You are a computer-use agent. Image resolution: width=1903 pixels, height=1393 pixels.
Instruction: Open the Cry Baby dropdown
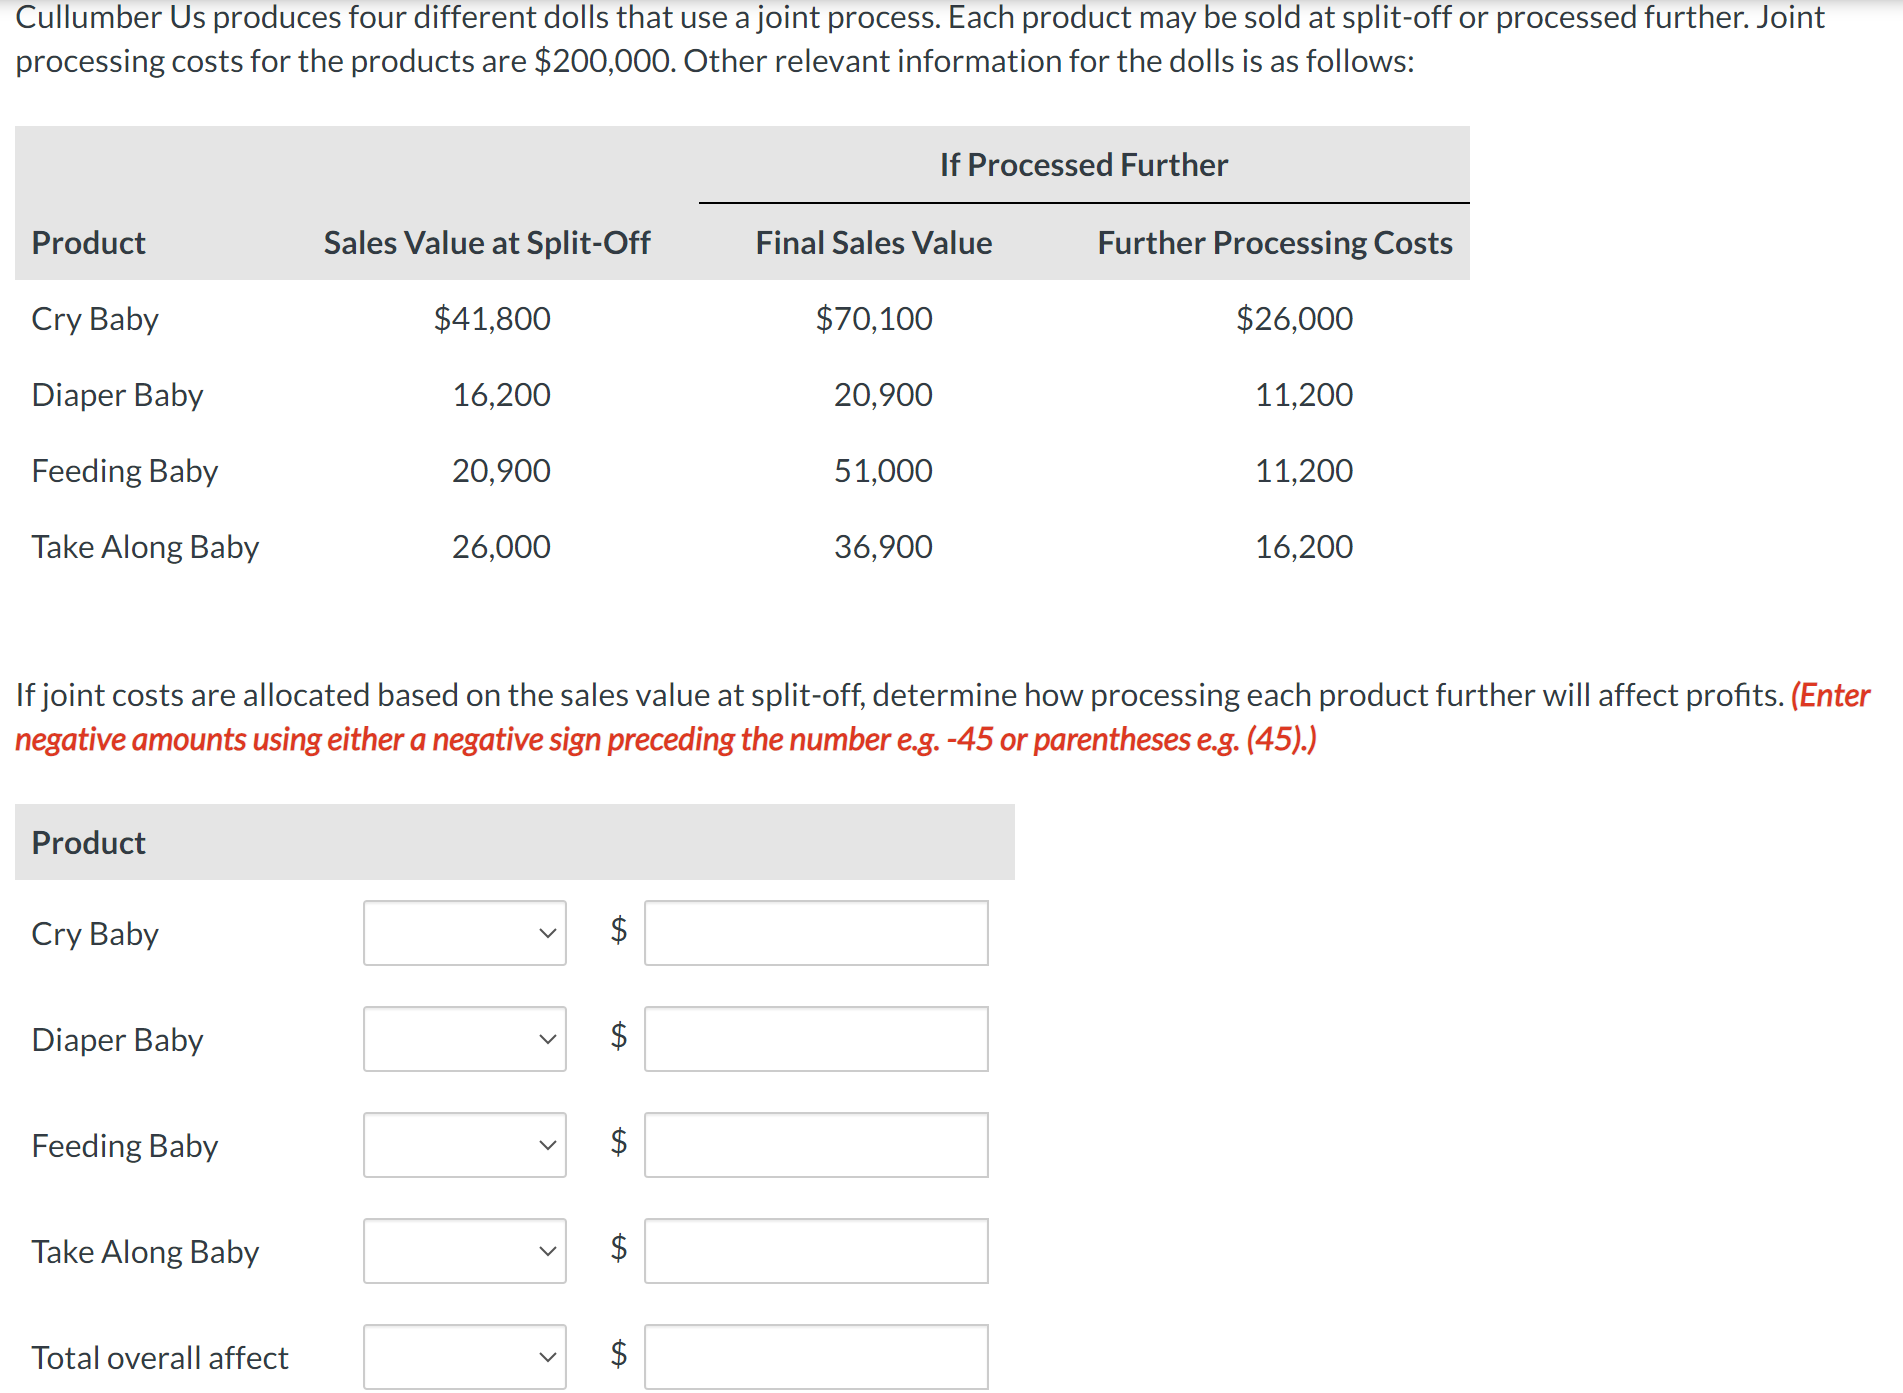[465, 933]
